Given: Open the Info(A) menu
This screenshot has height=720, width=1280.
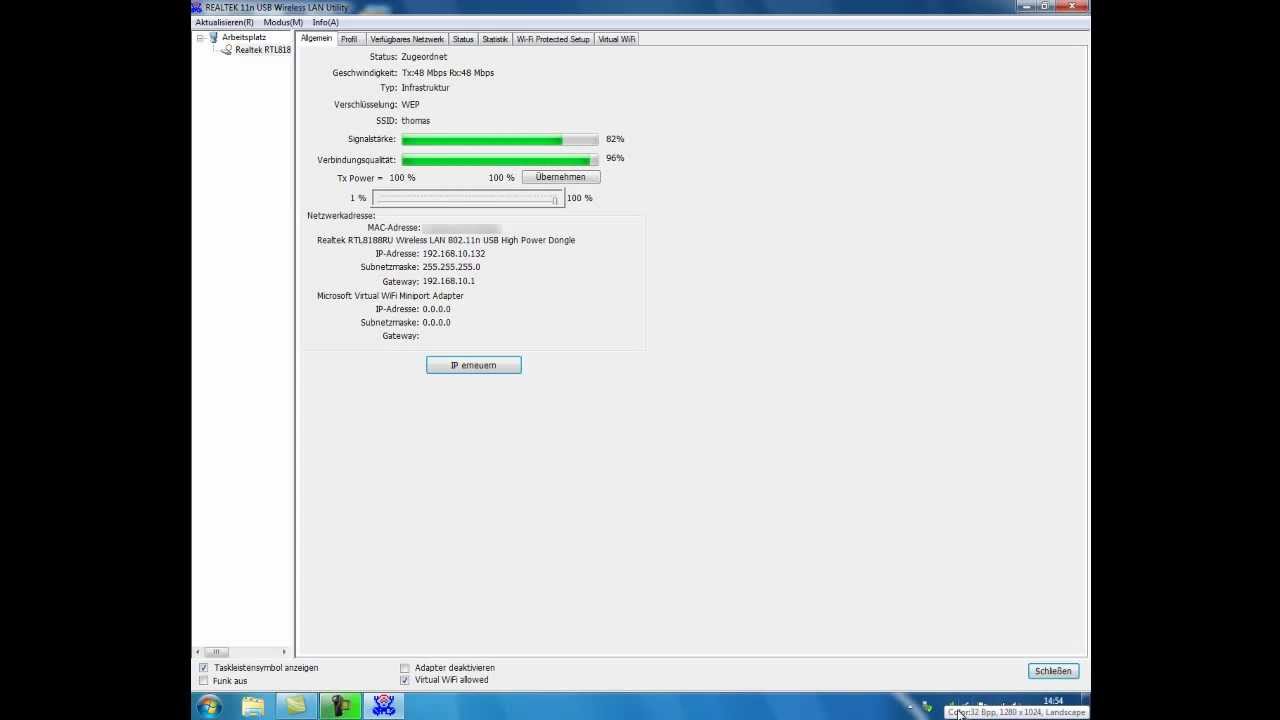Looking at the screenshot, I should (x=325, y=22).
